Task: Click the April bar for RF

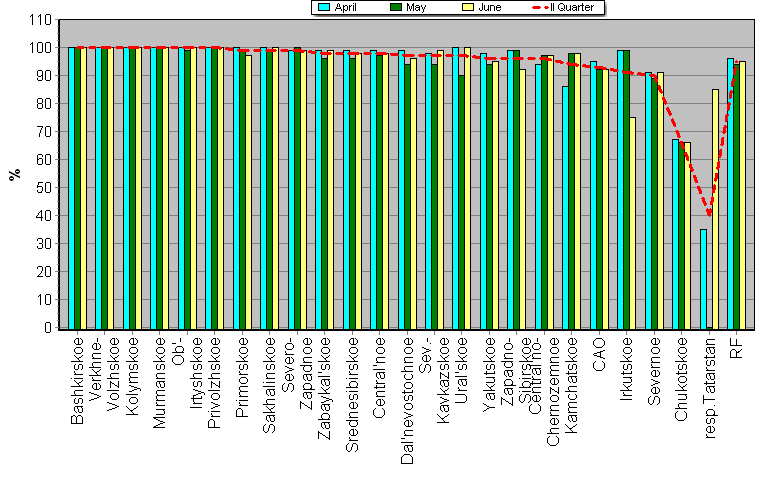Action: [x=730, y=194]
